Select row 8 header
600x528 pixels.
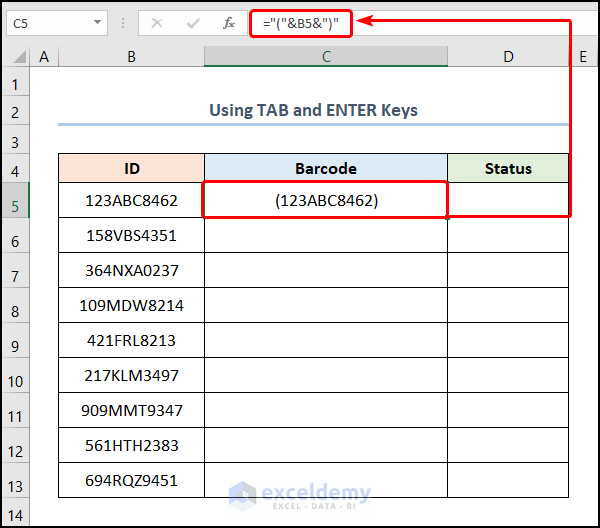click(x=15, y=305)
